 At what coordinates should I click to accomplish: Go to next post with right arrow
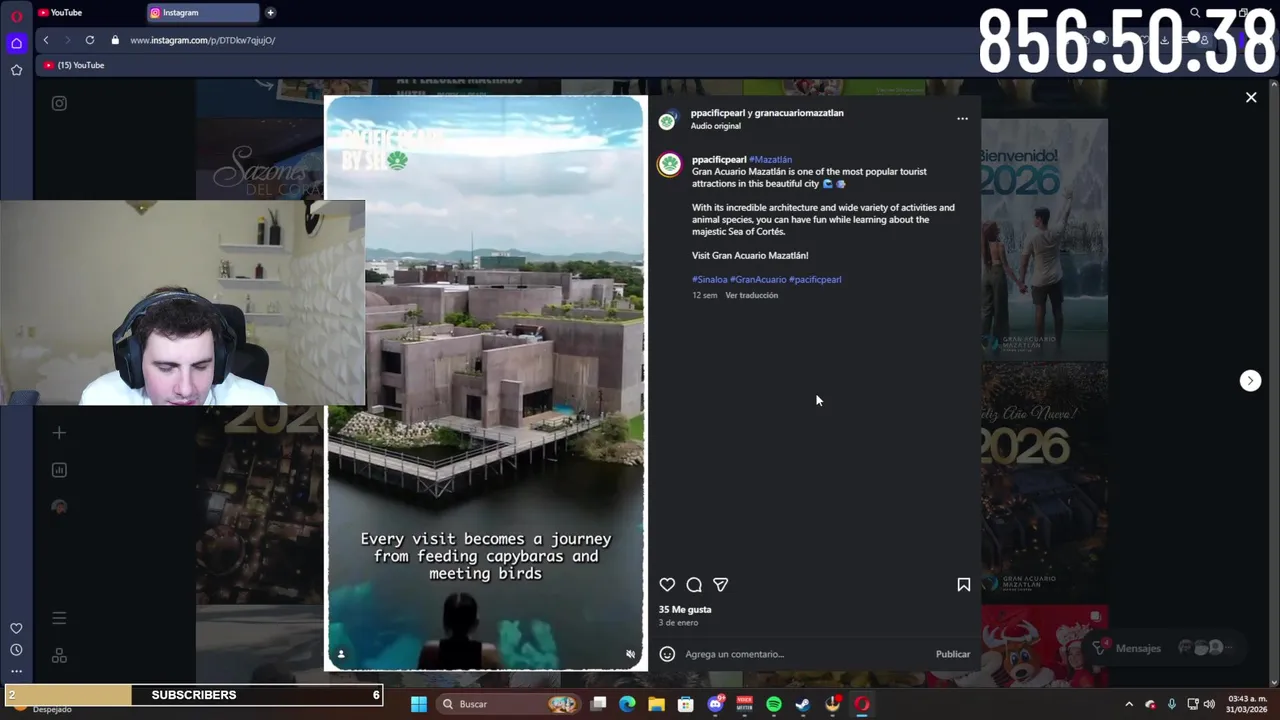pyautogui.click(x=1250, y=380)
